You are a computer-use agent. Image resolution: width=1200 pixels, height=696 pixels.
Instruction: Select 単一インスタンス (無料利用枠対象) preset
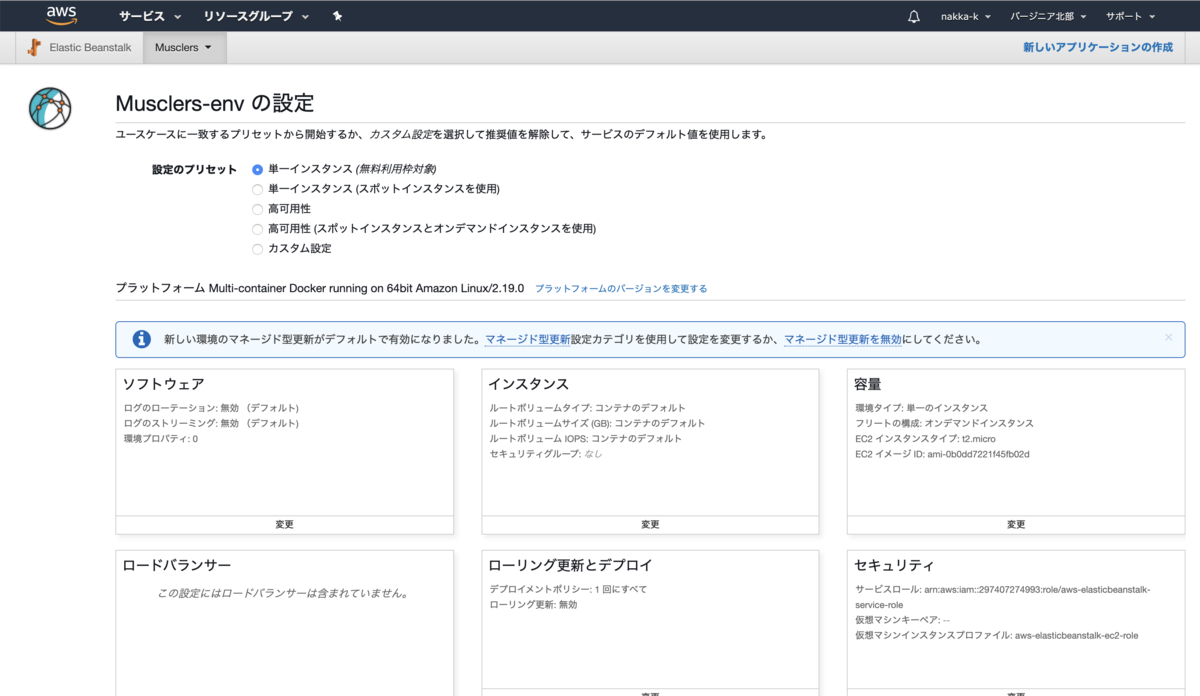(258, 169)
